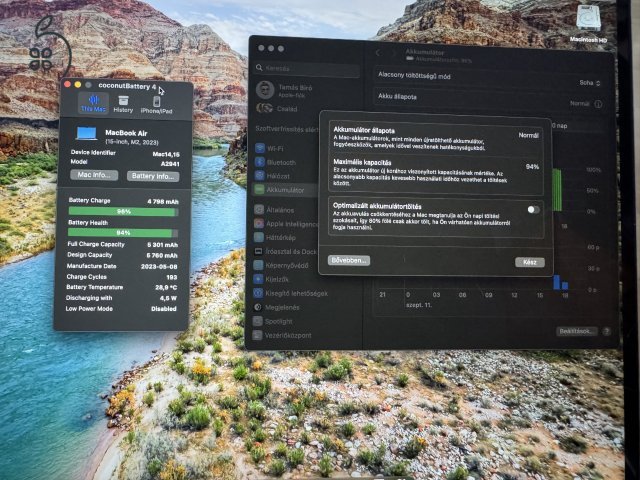Click Akkumulátor állapota Normál value
This screenshot has height=480, width=640.
click(x=528, y=135)
